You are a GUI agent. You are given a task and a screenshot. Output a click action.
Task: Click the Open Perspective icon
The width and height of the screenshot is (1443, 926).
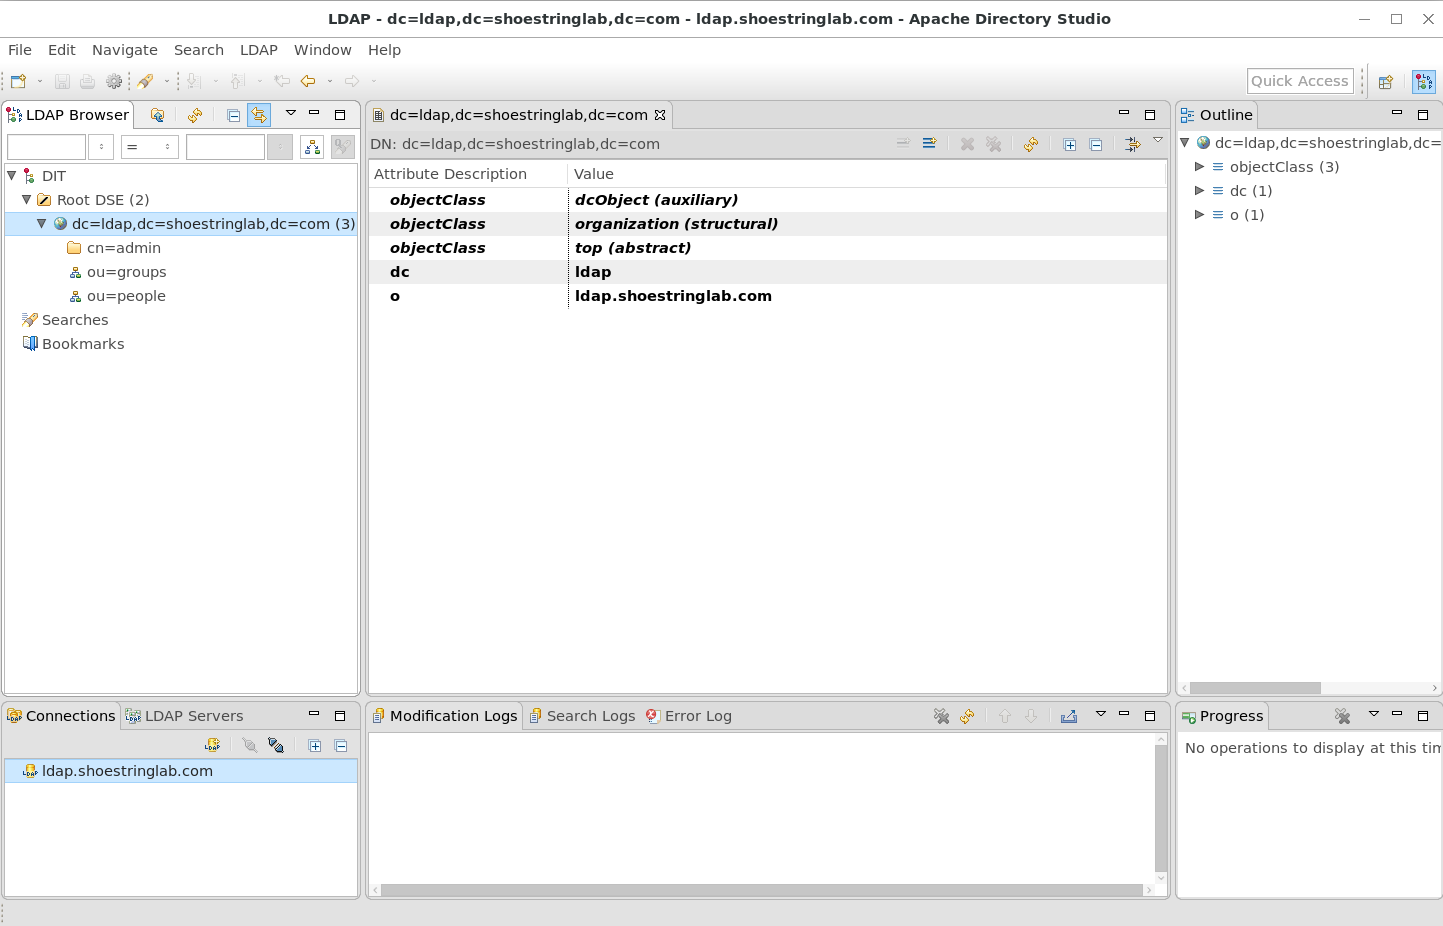tap(1386, 82)
